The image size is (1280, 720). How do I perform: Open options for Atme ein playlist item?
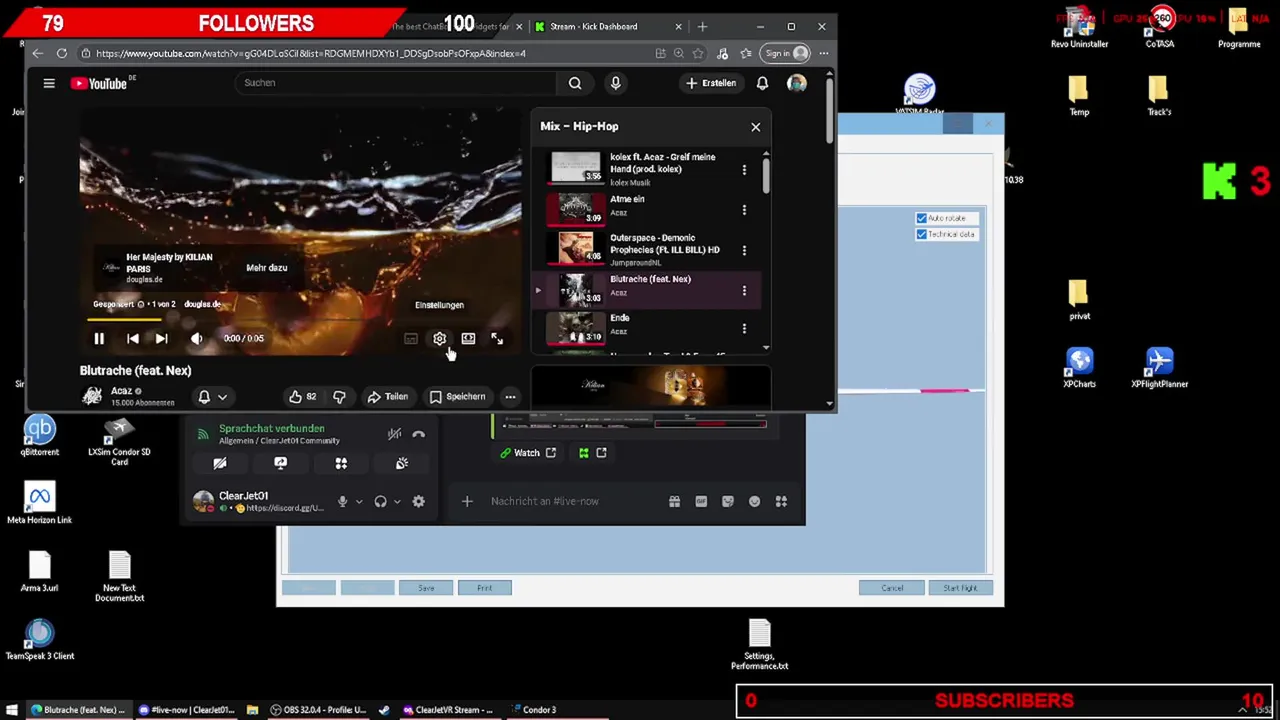click(x=744, y=210)
